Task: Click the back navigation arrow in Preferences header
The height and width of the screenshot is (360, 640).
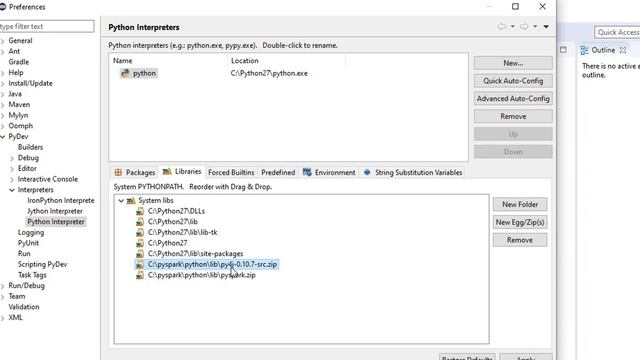Action: click(502, 27)
